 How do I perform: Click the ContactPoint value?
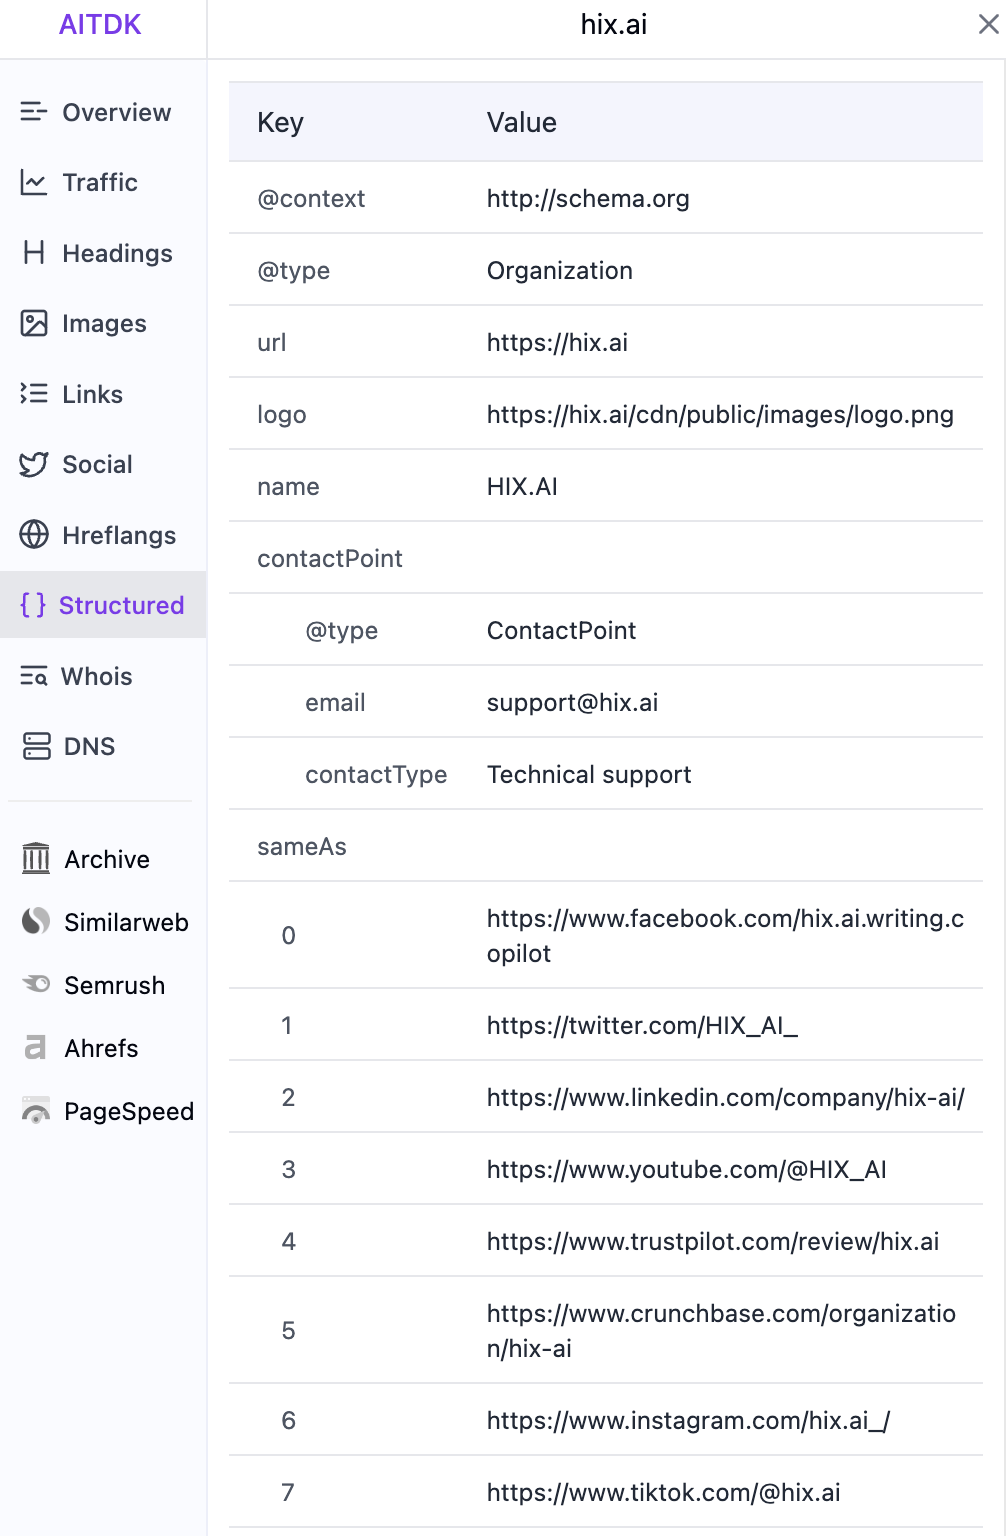561,630
